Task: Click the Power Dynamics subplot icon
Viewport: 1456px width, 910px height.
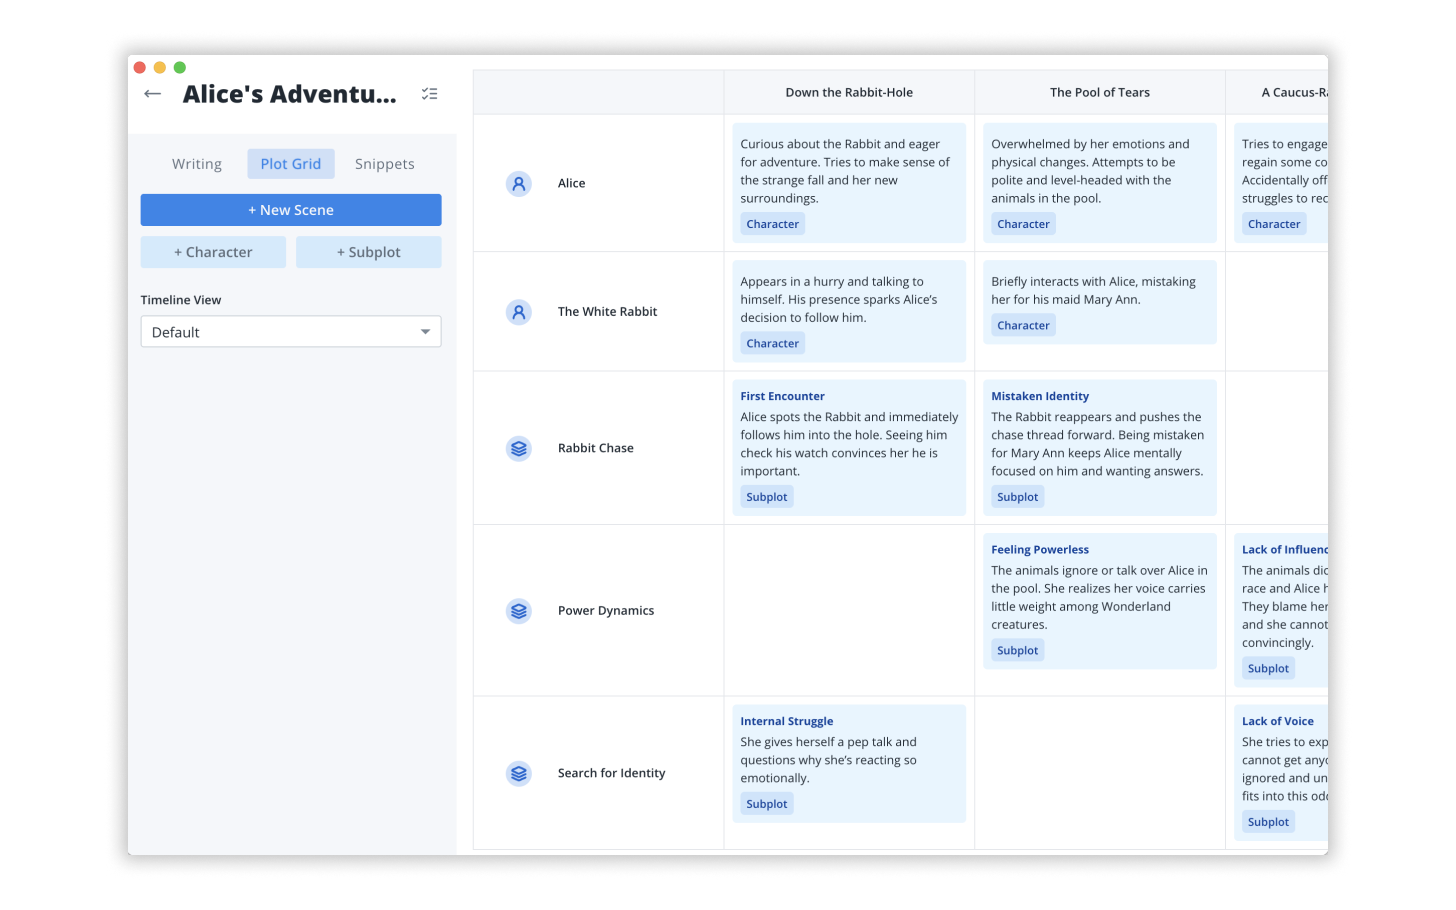Action: pyautogui.click(x=518, y=610)
